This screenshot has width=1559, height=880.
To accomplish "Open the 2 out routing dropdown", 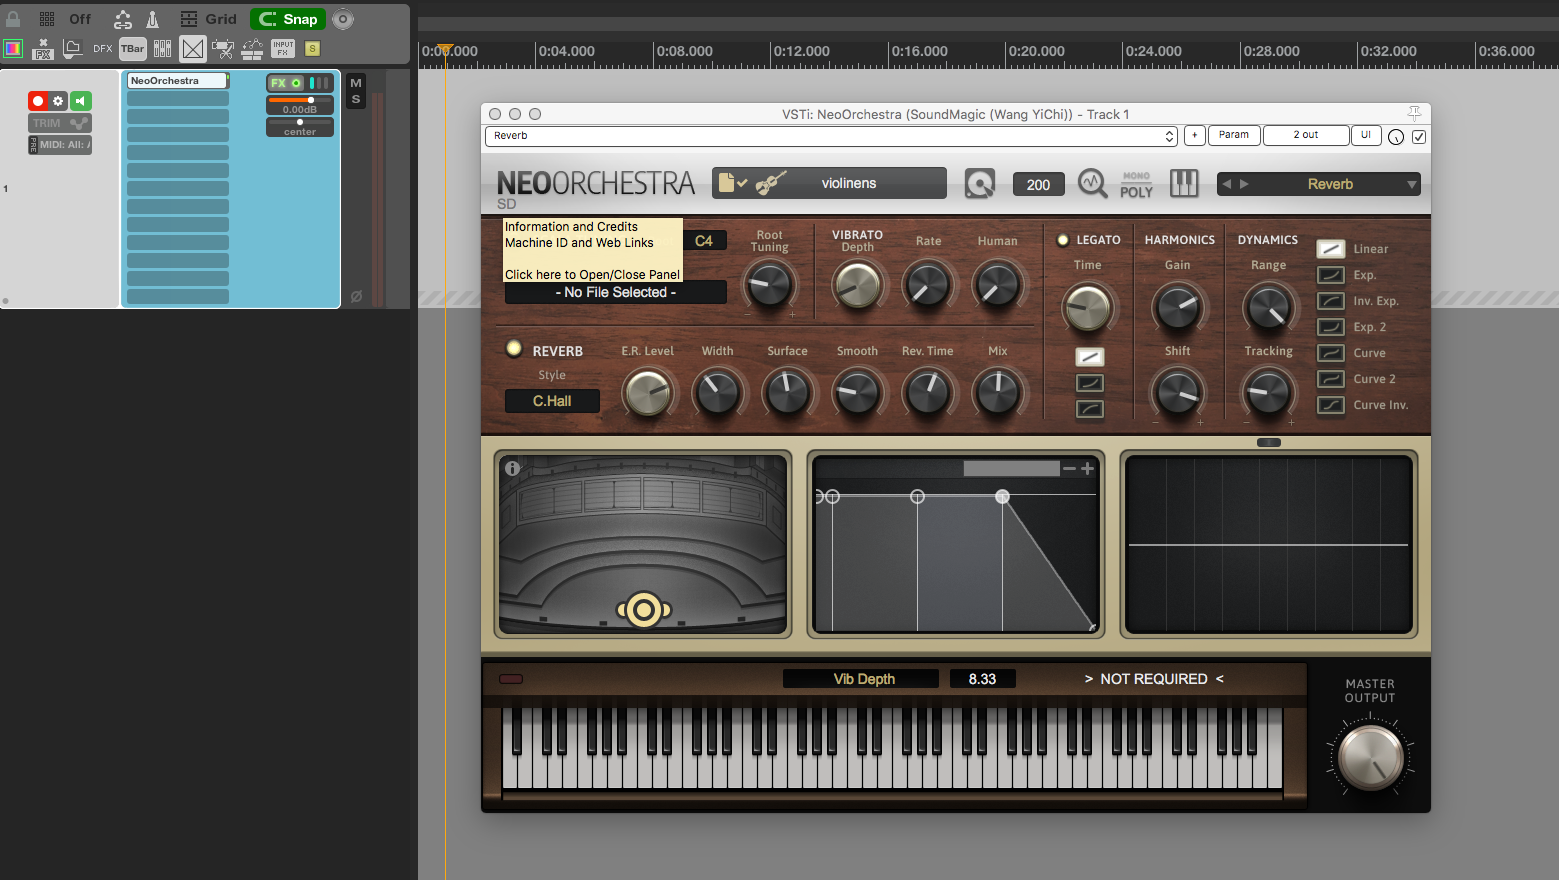I will 1306,135.
